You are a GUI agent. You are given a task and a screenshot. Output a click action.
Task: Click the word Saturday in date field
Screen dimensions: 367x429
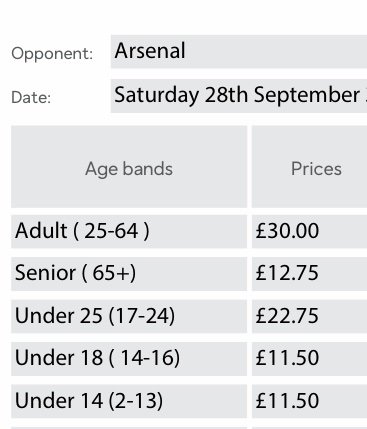(156, 96)
